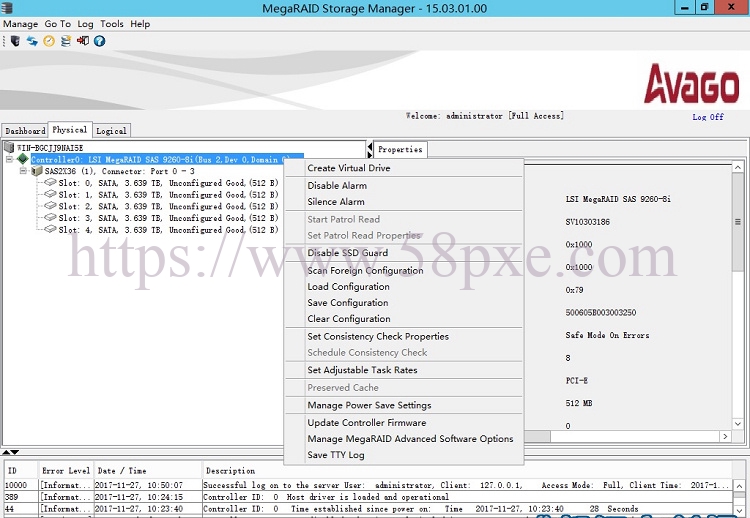Select log entry with ID 389
The image size is (750, 518).
pyautogui.click(x=368, y=497)
